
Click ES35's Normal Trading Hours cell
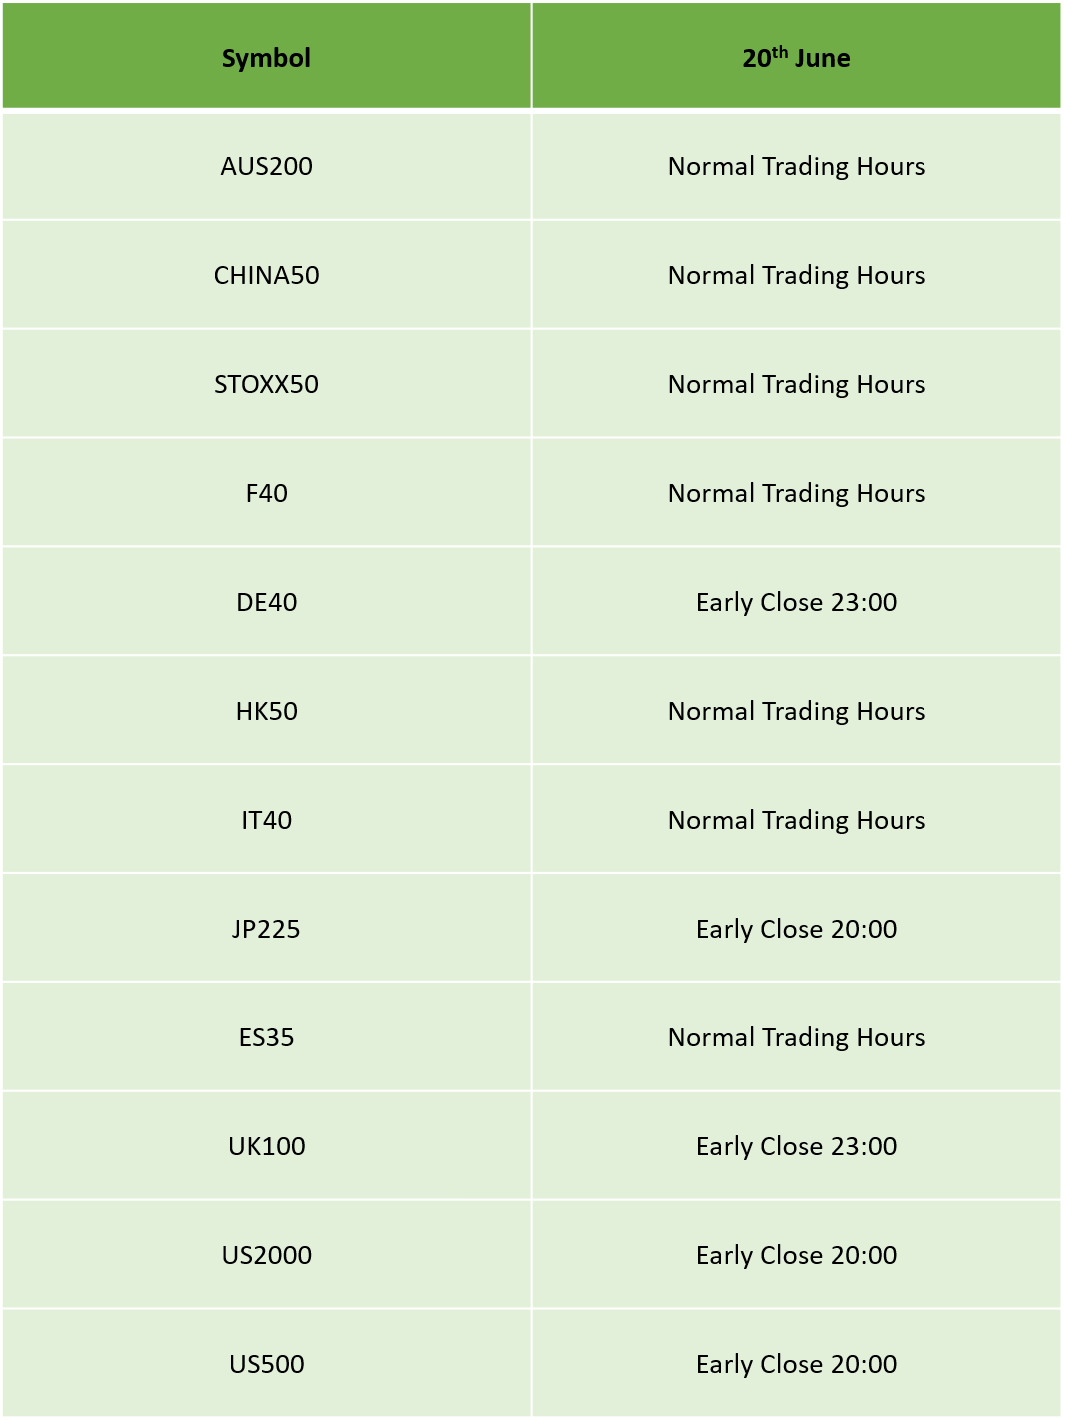[x=796, y=1037]
